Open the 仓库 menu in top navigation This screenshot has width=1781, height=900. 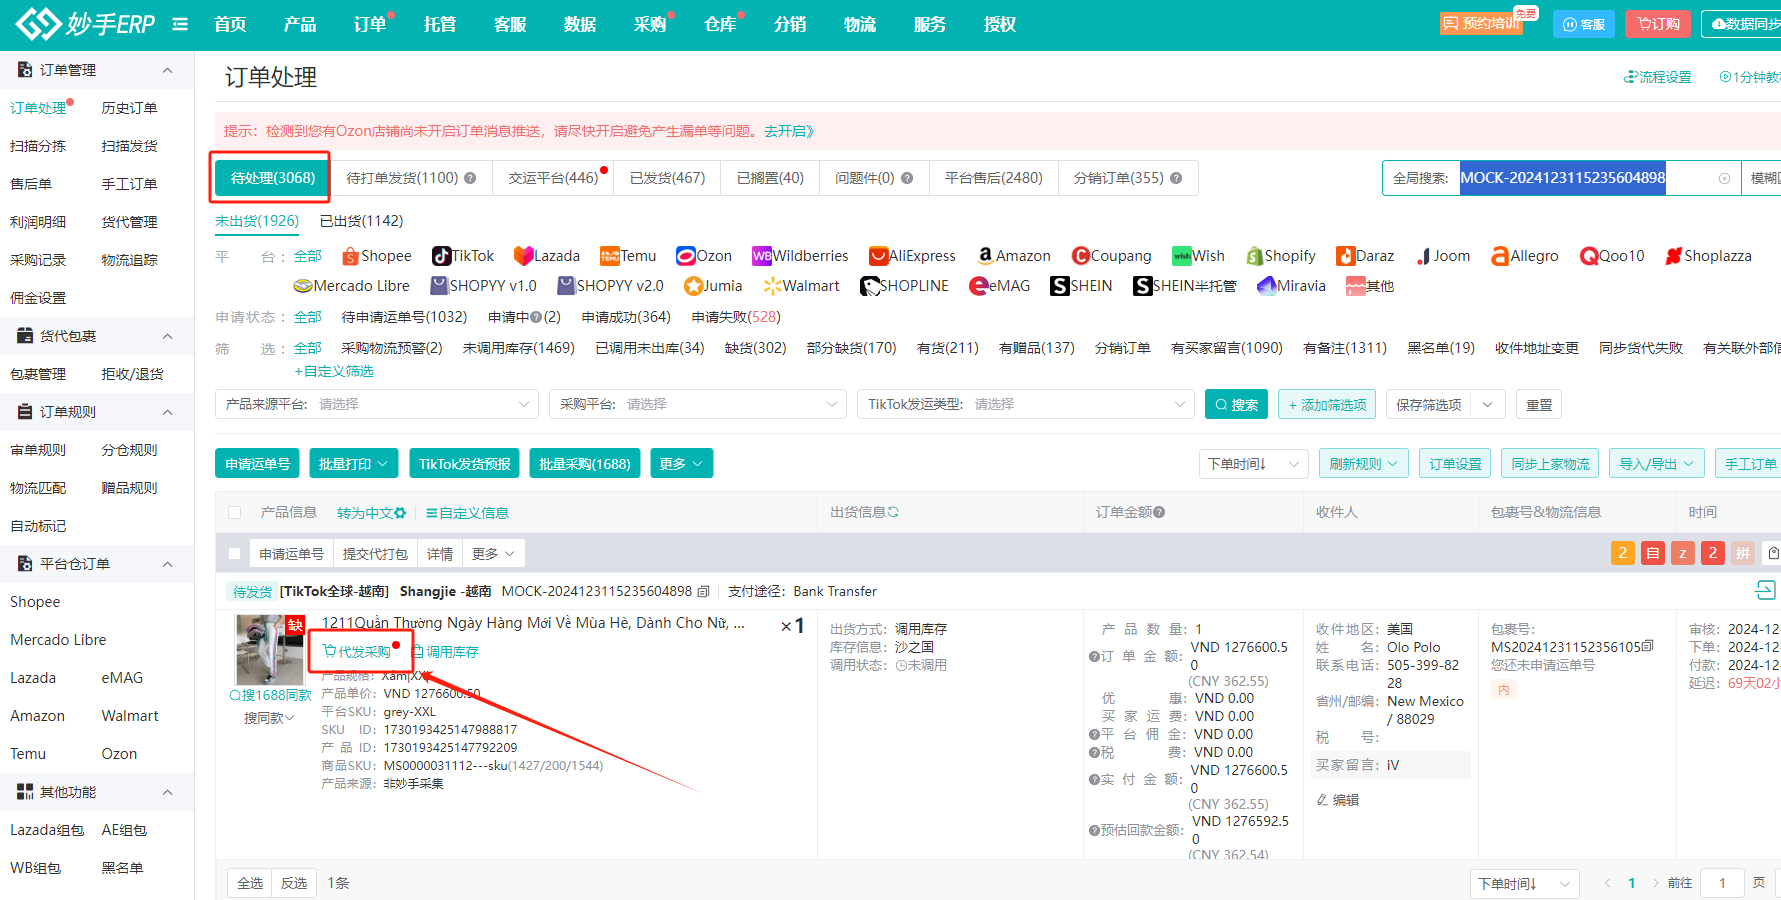[720, 23]
